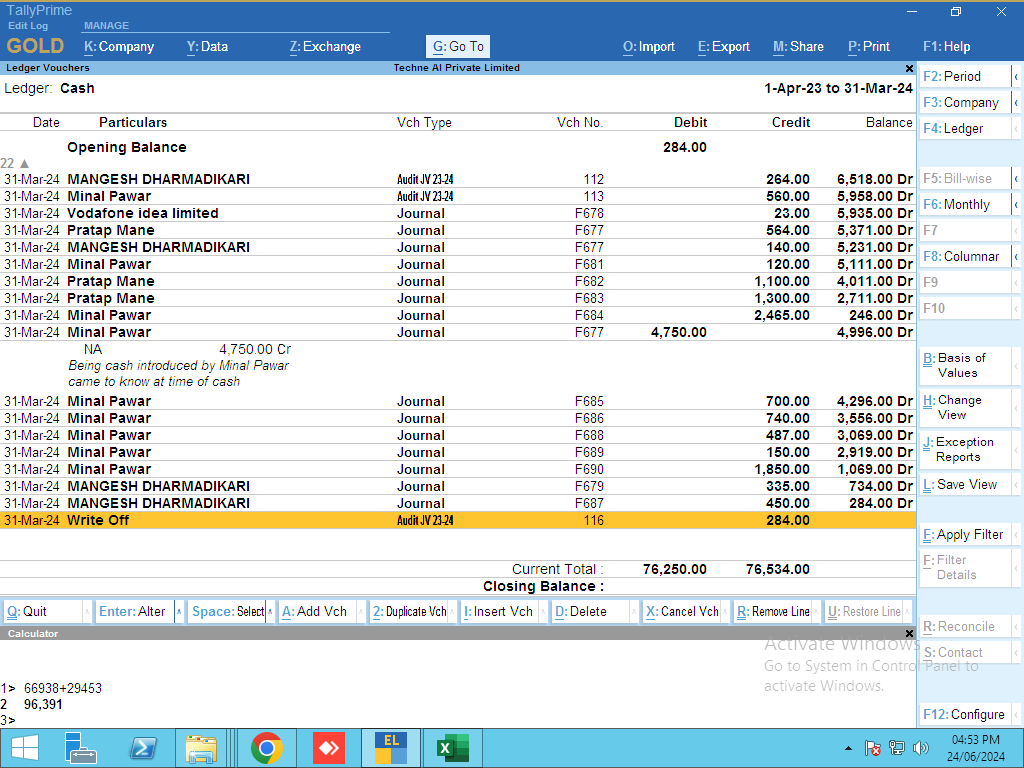This screenshot has height=768, width=1024.
Task: Click the L: Save View button
Action: click(x=965, y=485)
